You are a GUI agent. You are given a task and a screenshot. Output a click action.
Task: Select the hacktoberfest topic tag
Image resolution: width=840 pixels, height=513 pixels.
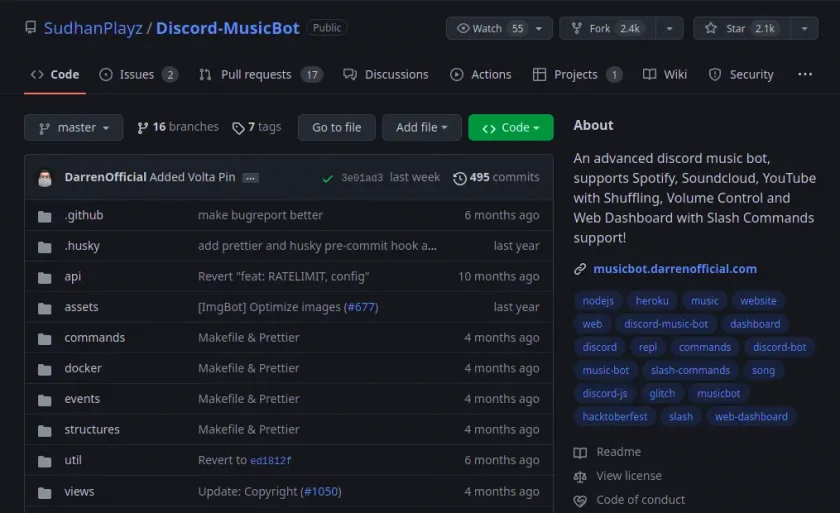(614, 417)
